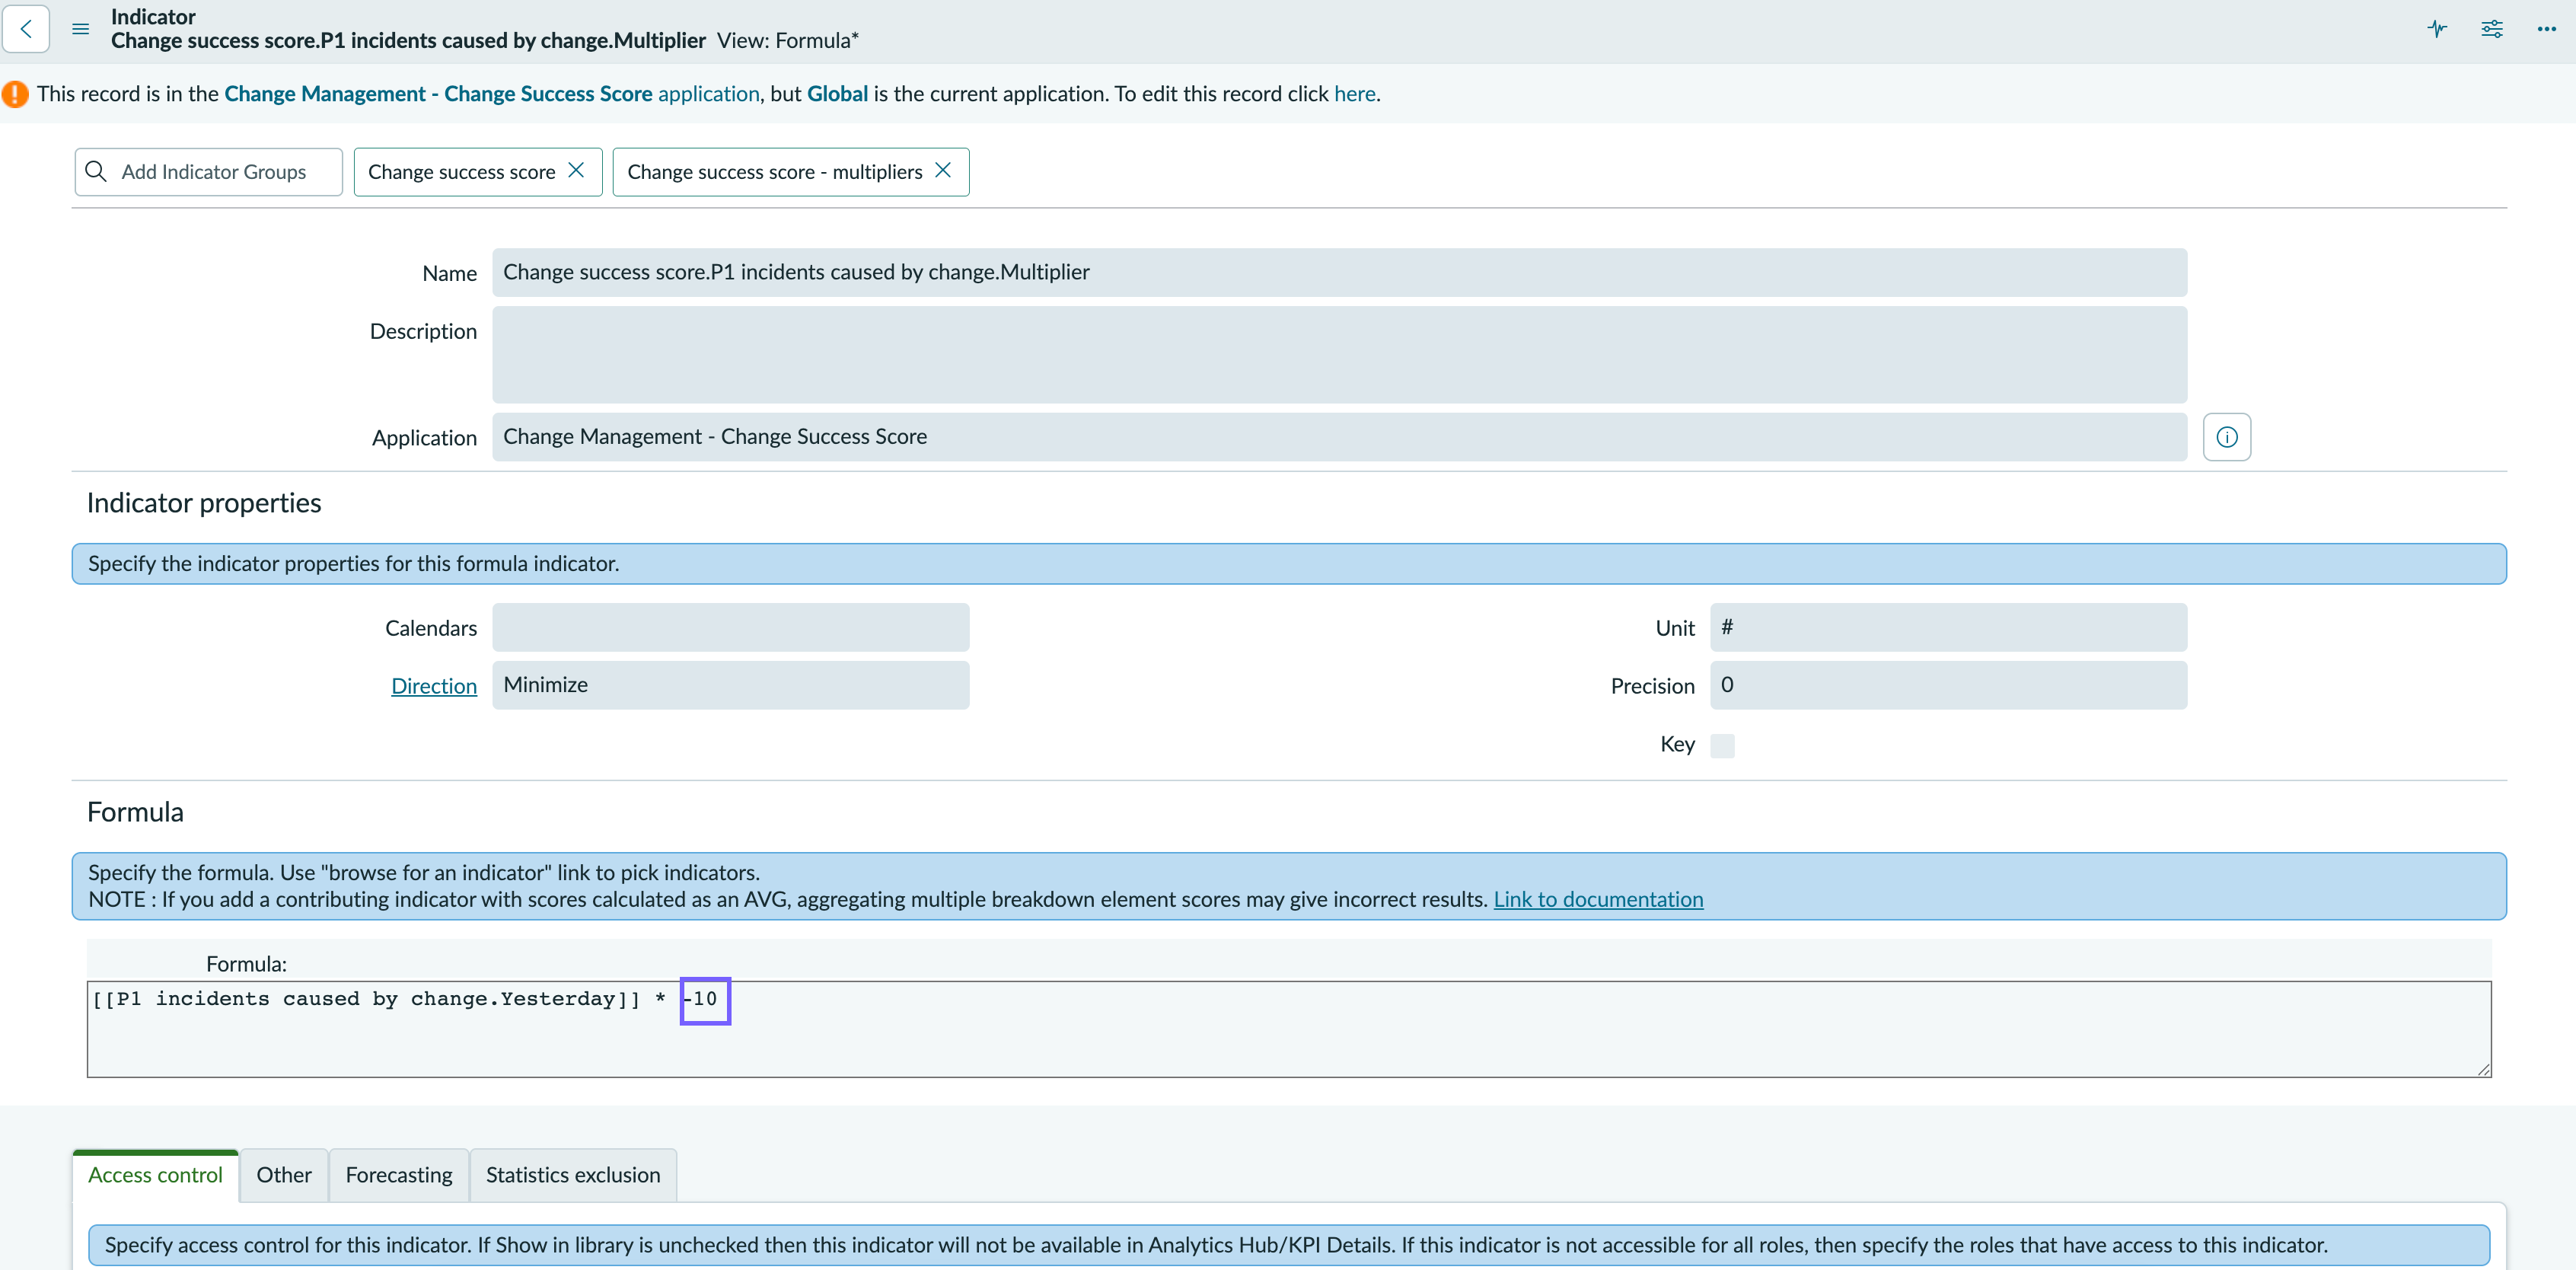The image size is (2576, 1270).
Task: Open the Other tab
Action: (x=284, y=1175)
